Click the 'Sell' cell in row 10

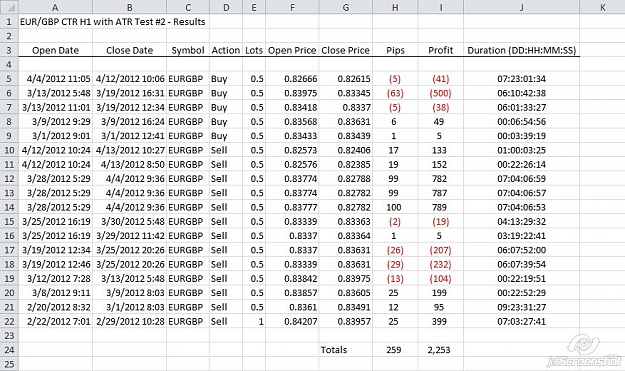[226, 150]
